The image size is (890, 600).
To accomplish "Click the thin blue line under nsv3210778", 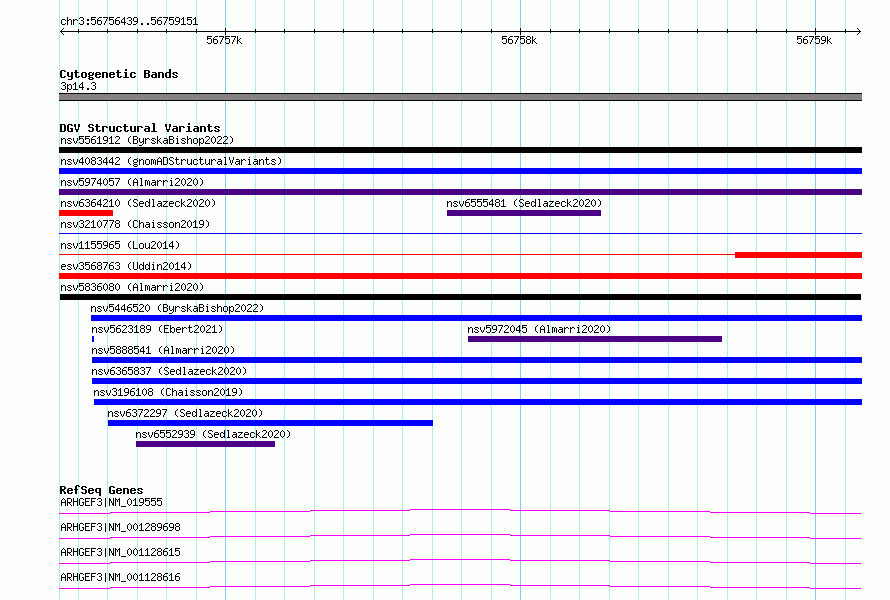I will coord(460,234).
